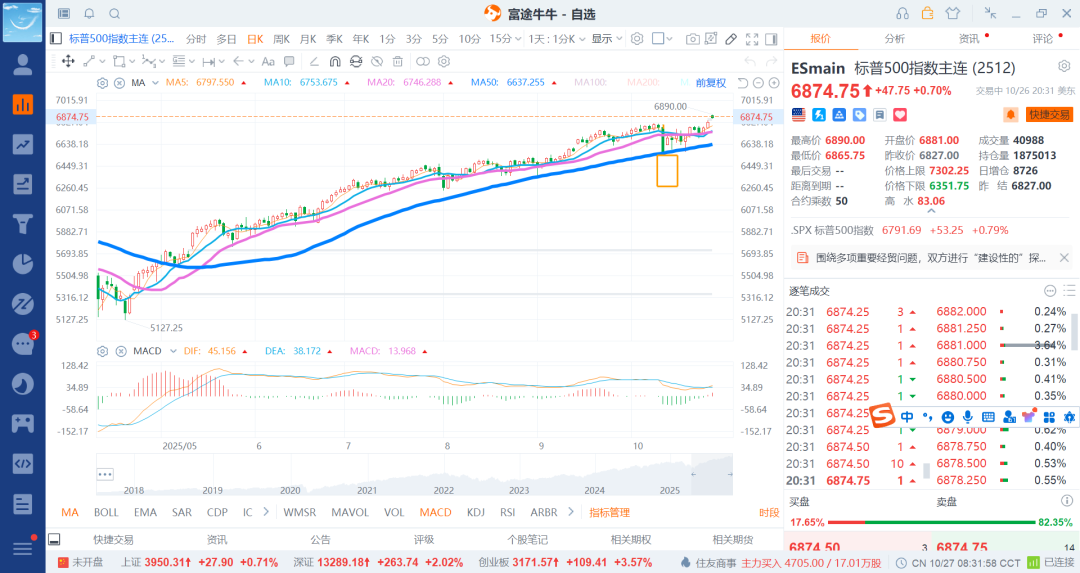1080x573 pixels.
Task: Collapse quote details with up chevron
Action: (x=931, y=212)
